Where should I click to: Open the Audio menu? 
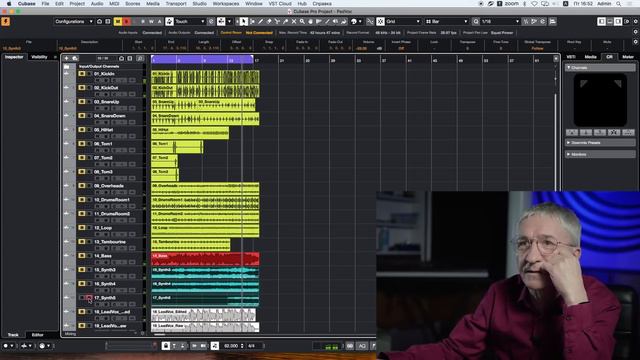97,4
